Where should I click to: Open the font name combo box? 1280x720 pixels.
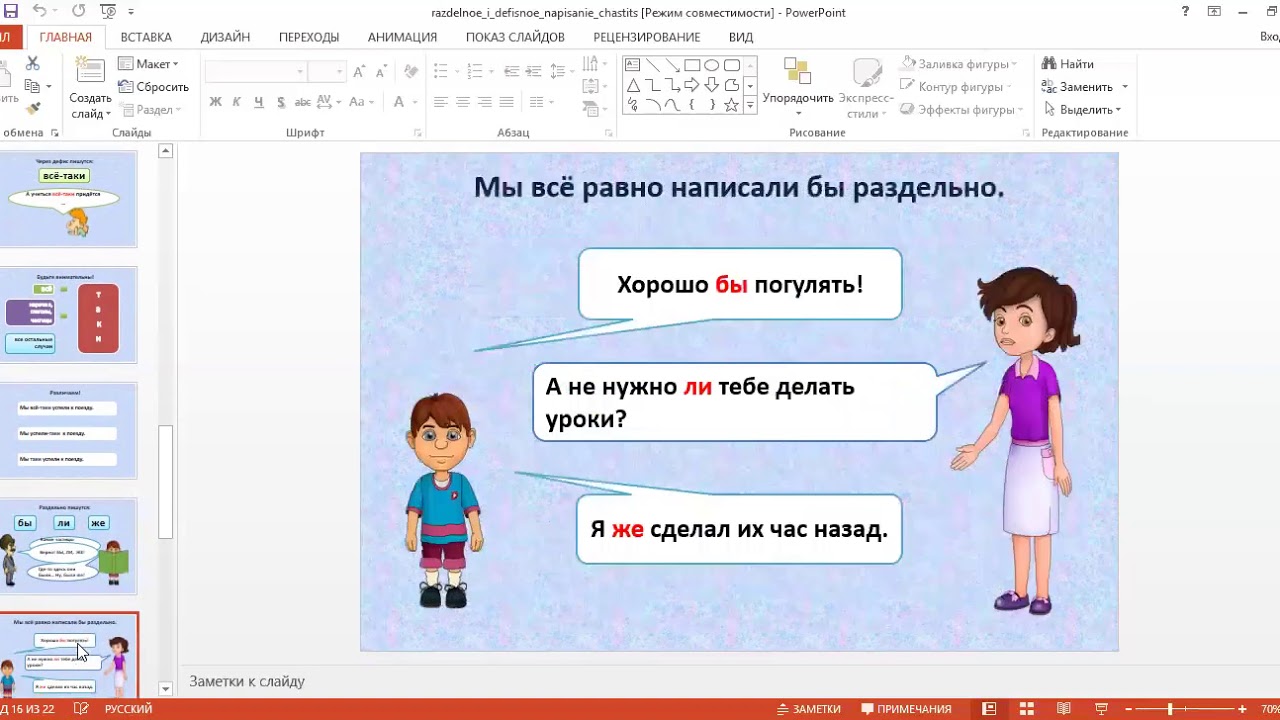256,72
